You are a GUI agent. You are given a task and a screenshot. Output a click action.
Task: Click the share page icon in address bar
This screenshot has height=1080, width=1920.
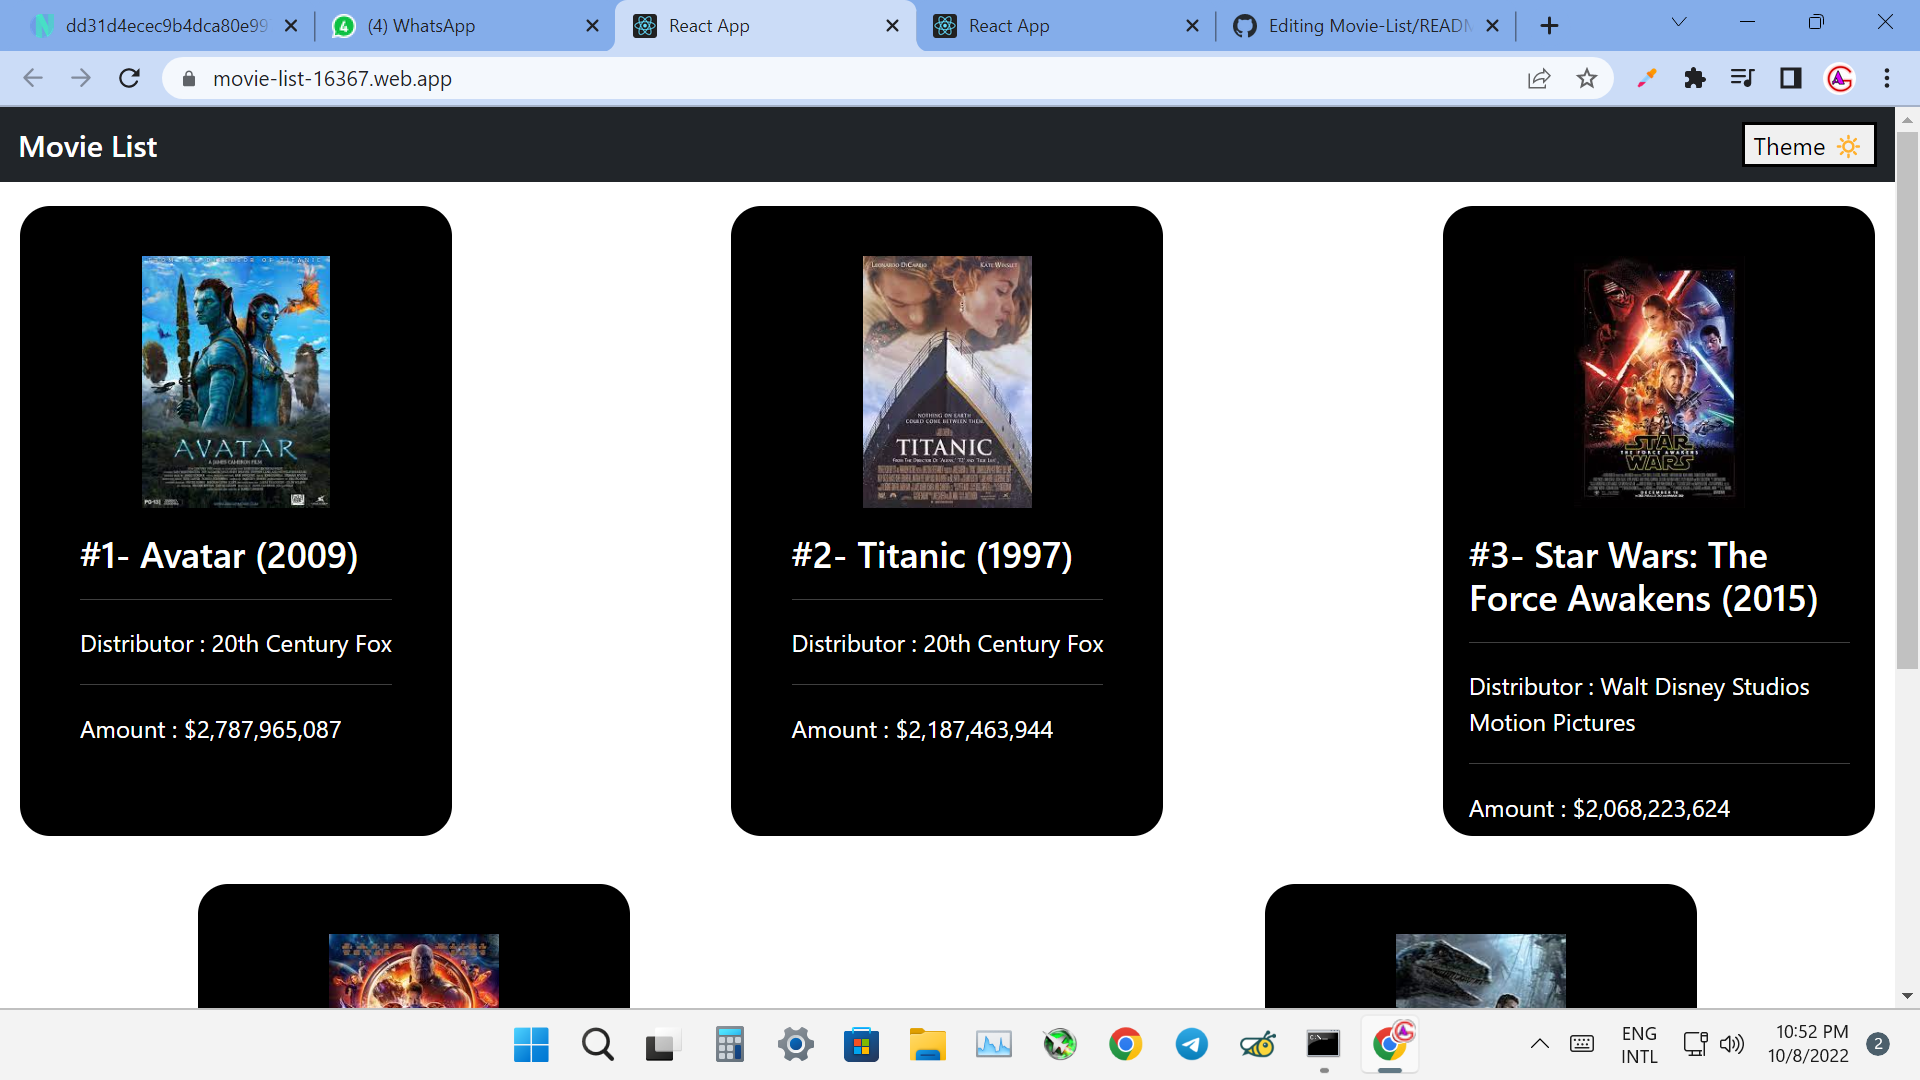(1539, 78)
